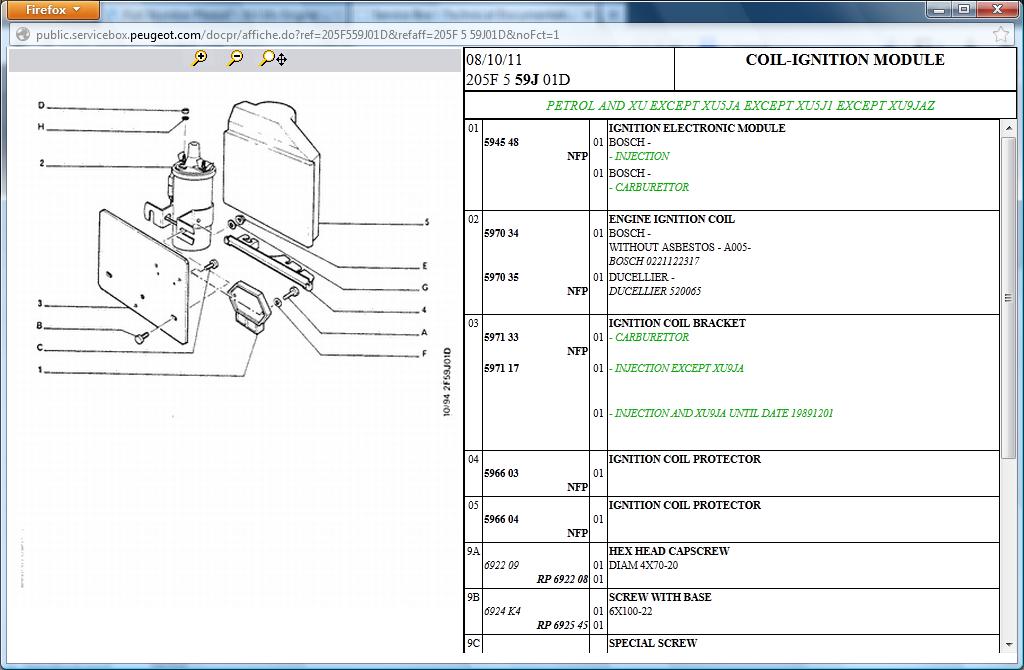Click replacement part RP 6922 08
This screenshot has height=670, width=1024.
(562, 579)
